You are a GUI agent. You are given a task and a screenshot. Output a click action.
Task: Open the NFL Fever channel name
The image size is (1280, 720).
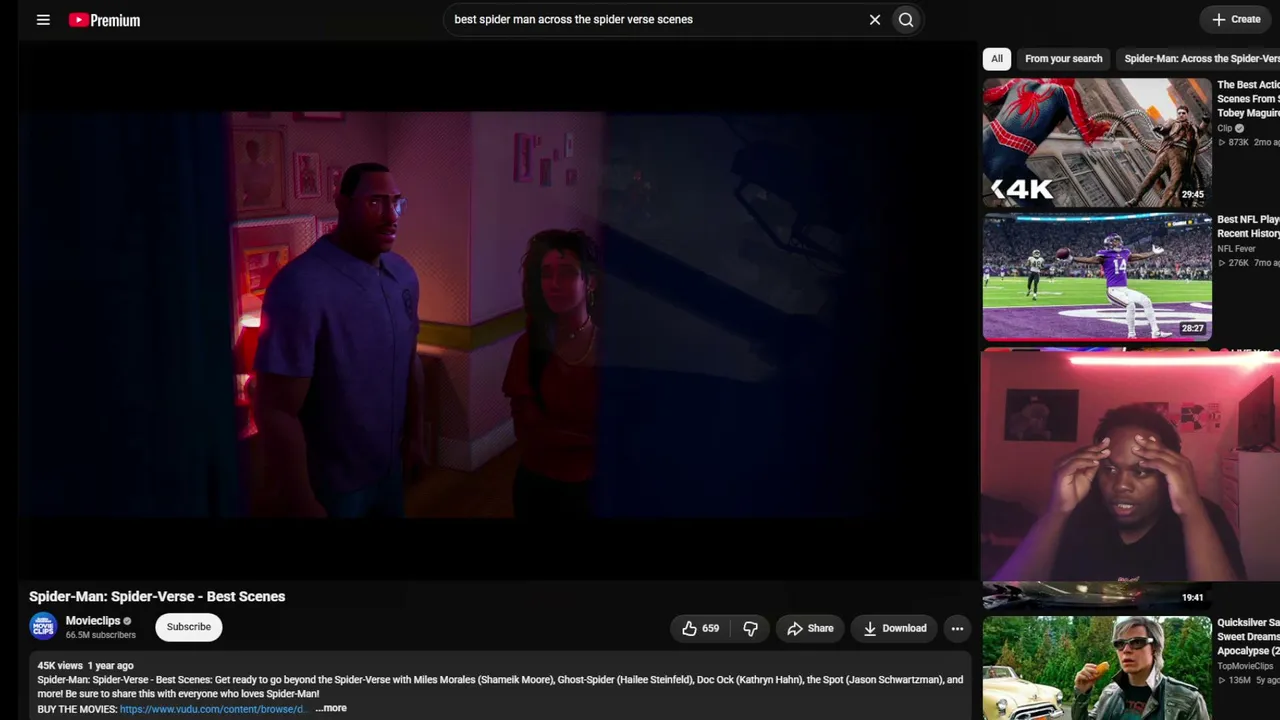1236,249
